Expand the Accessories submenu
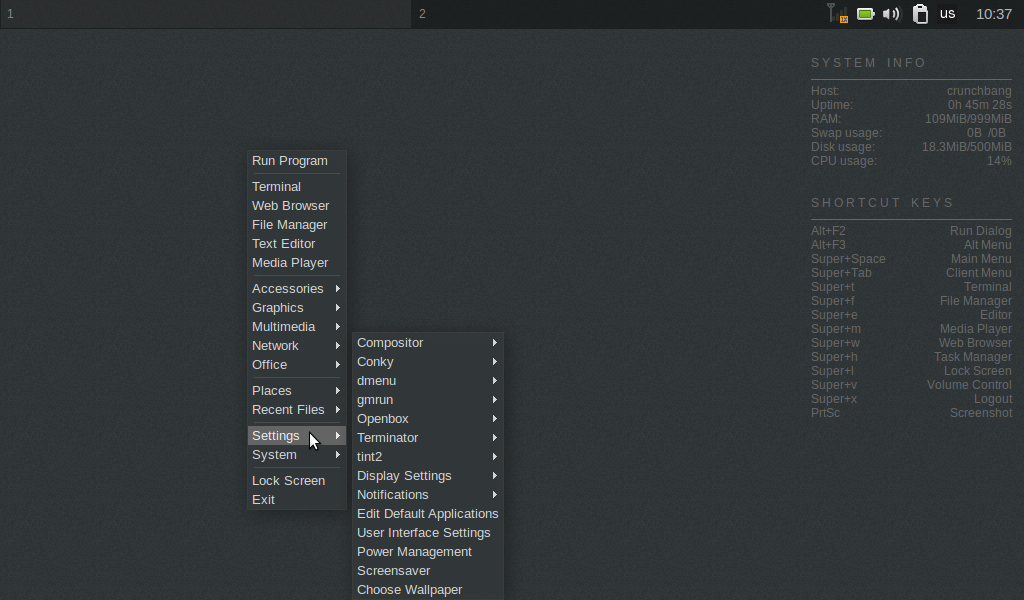This screenshot has width=1024, height=600. tap(288, 288)
